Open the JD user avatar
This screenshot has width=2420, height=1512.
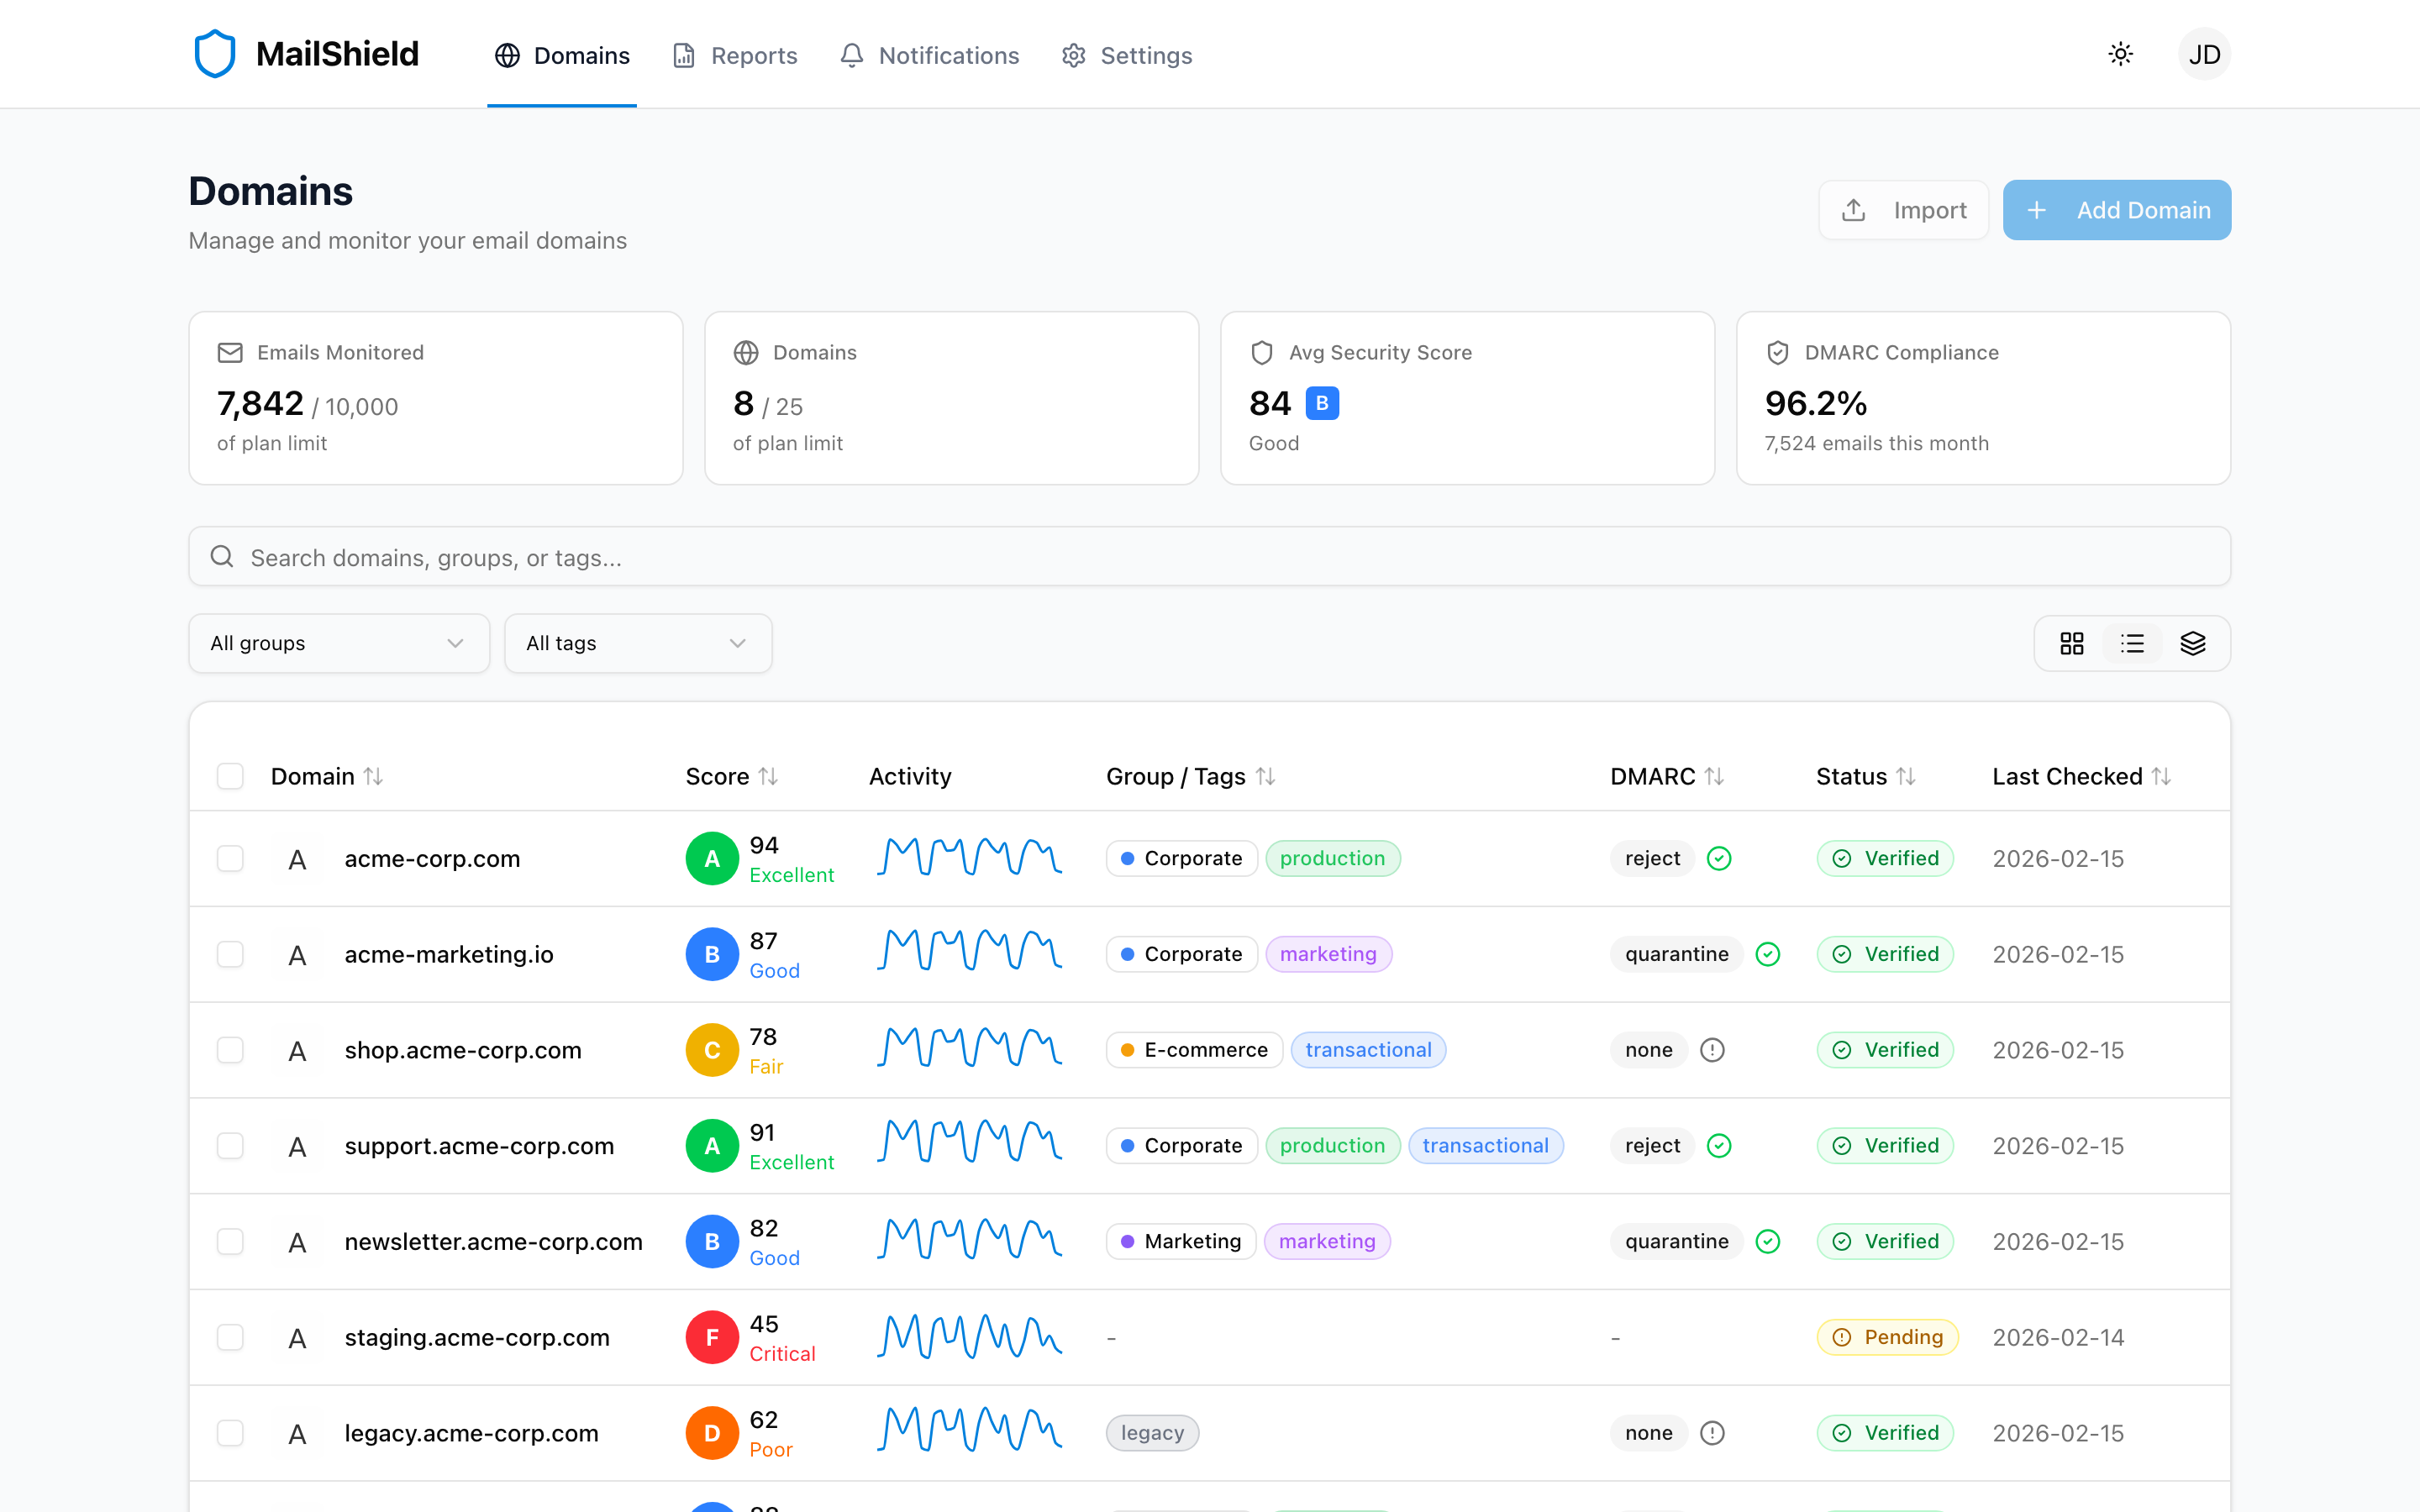(2204, 54)
